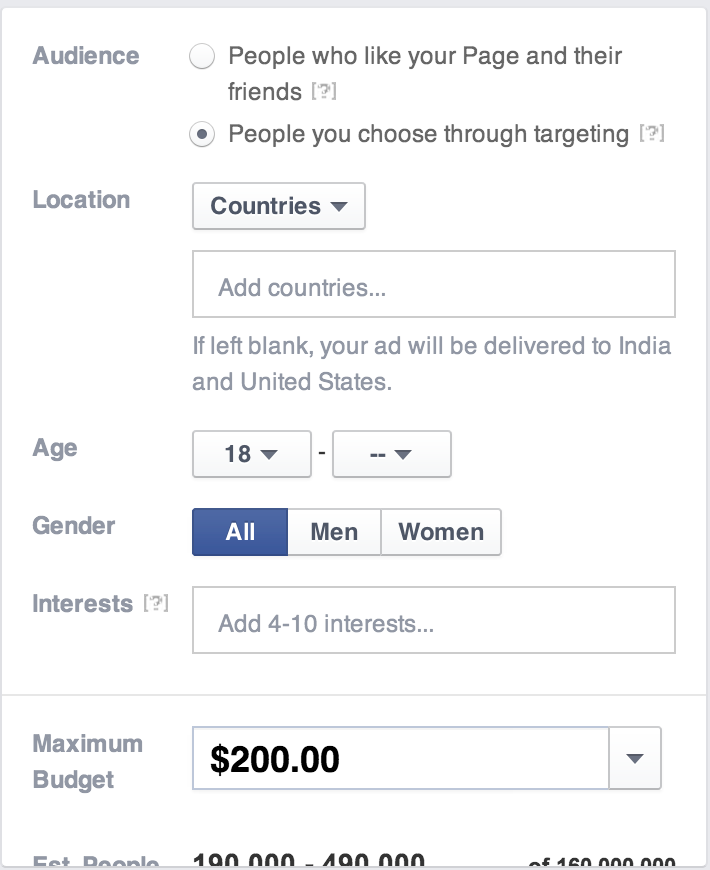Screen dimensions: 710x870
Task: Click the Audience section label
Action: click(x=86, y=57)
